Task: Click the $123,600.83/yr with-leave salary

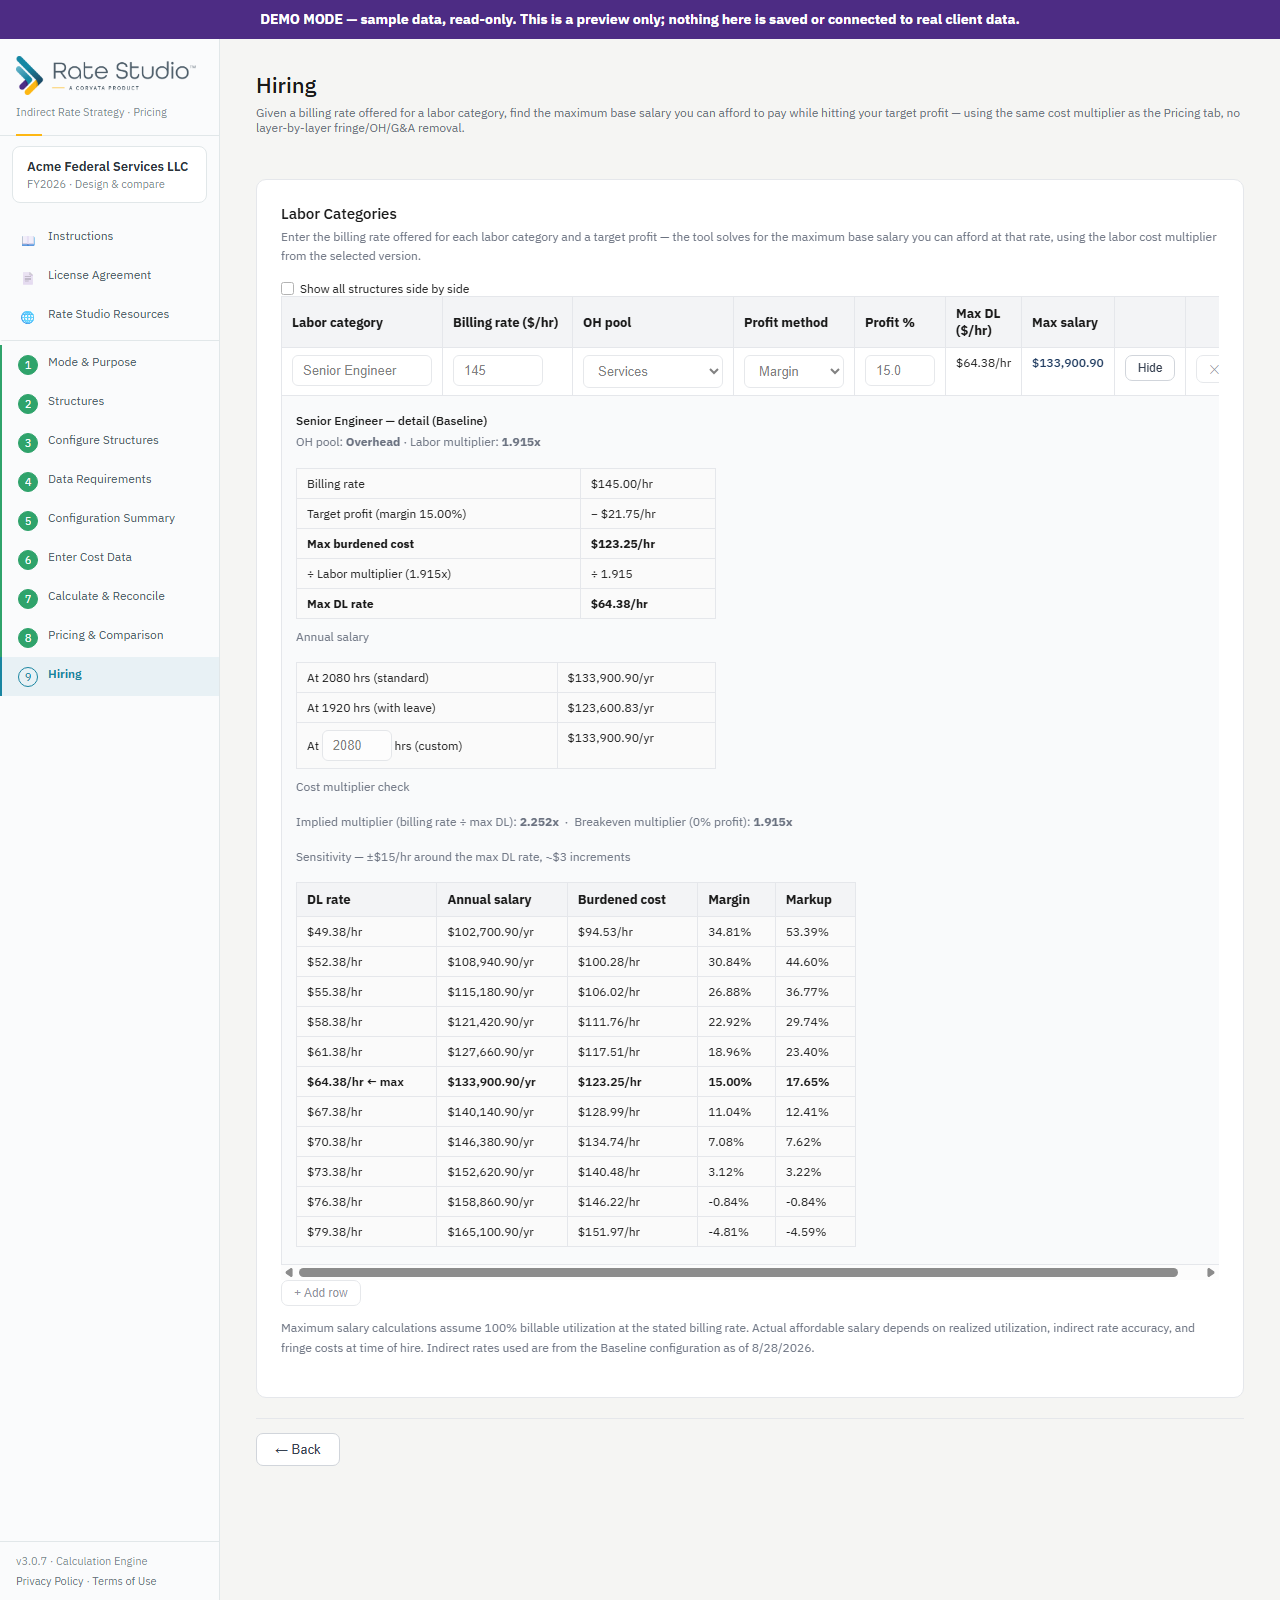Action: pyautogui.click(x=611, y=708)
